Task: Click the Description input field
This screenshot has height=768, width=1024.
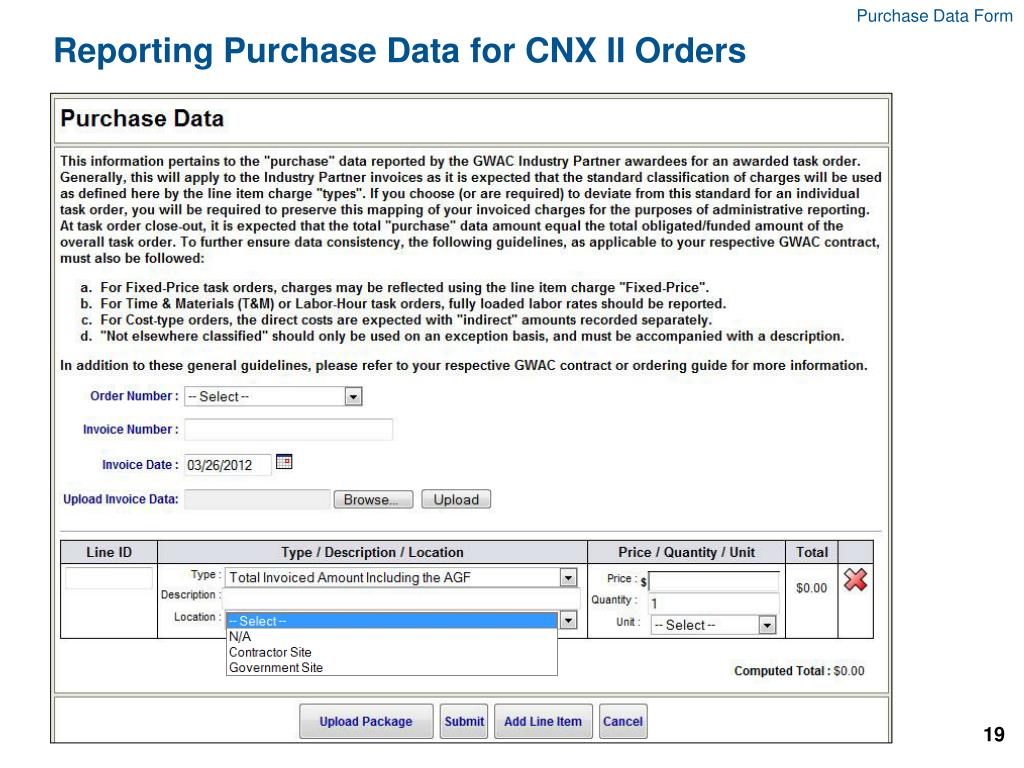Action: click(401, 597)
